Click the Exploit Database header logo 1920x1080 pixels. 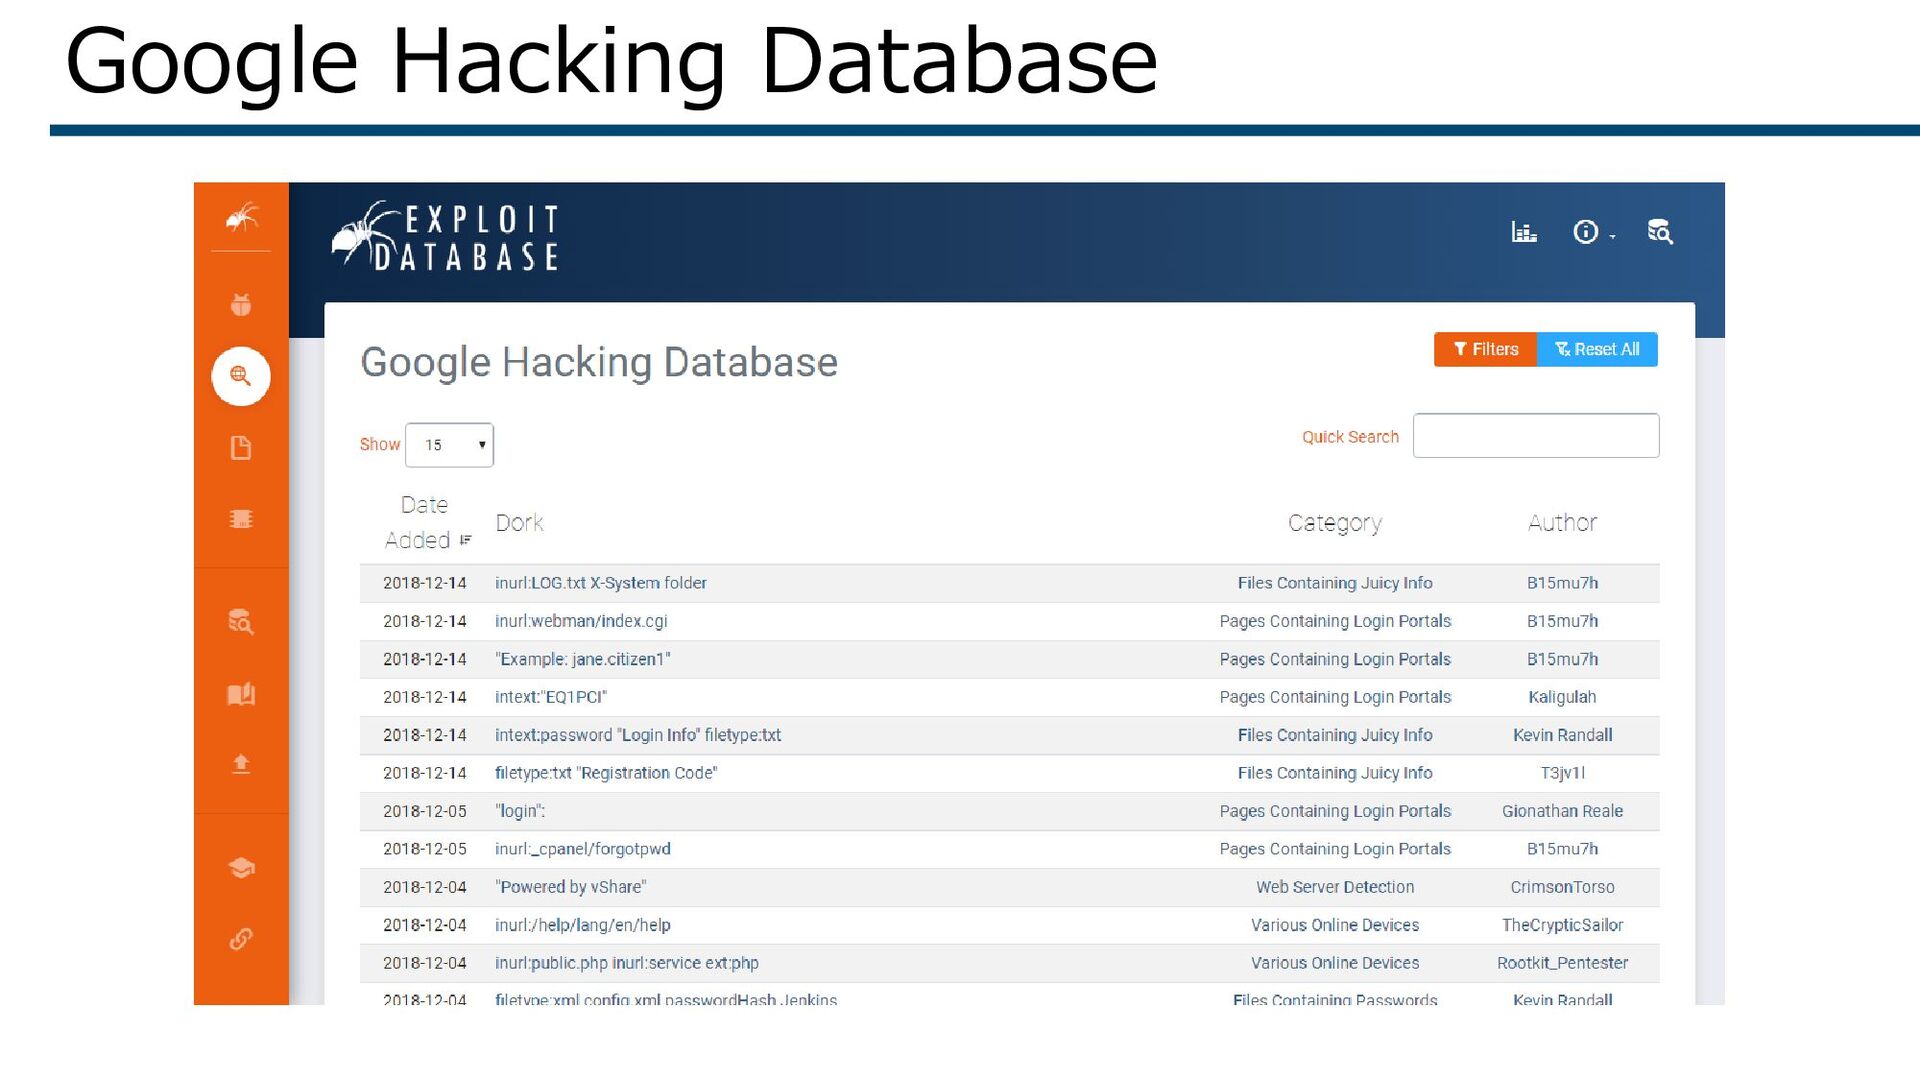pyautogui.click(x=446, y=238)
